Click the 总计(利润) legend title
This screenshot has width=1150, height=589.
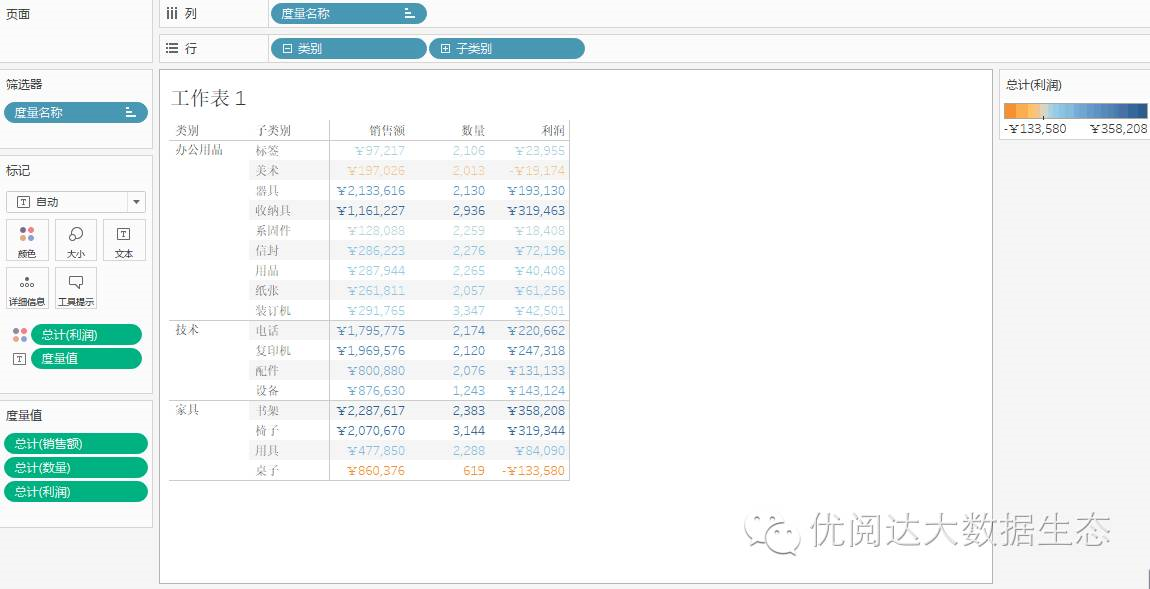click(x=1034, y=85)
